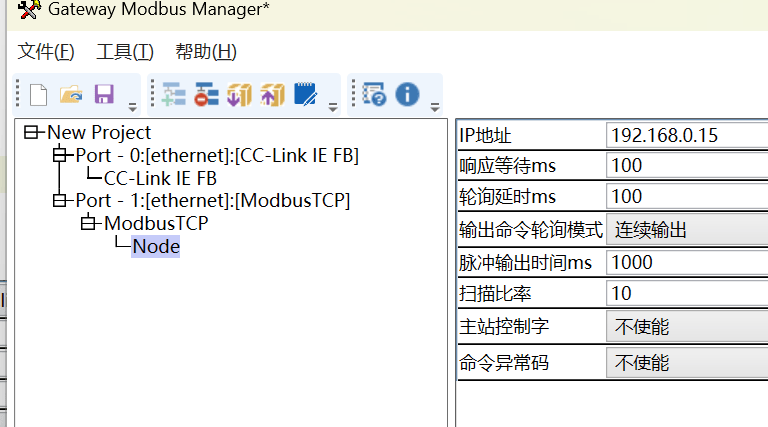This screenshot has height=427, width=768.
Task: Click the 扫描比率 value field
Action: tap(687, 293)
